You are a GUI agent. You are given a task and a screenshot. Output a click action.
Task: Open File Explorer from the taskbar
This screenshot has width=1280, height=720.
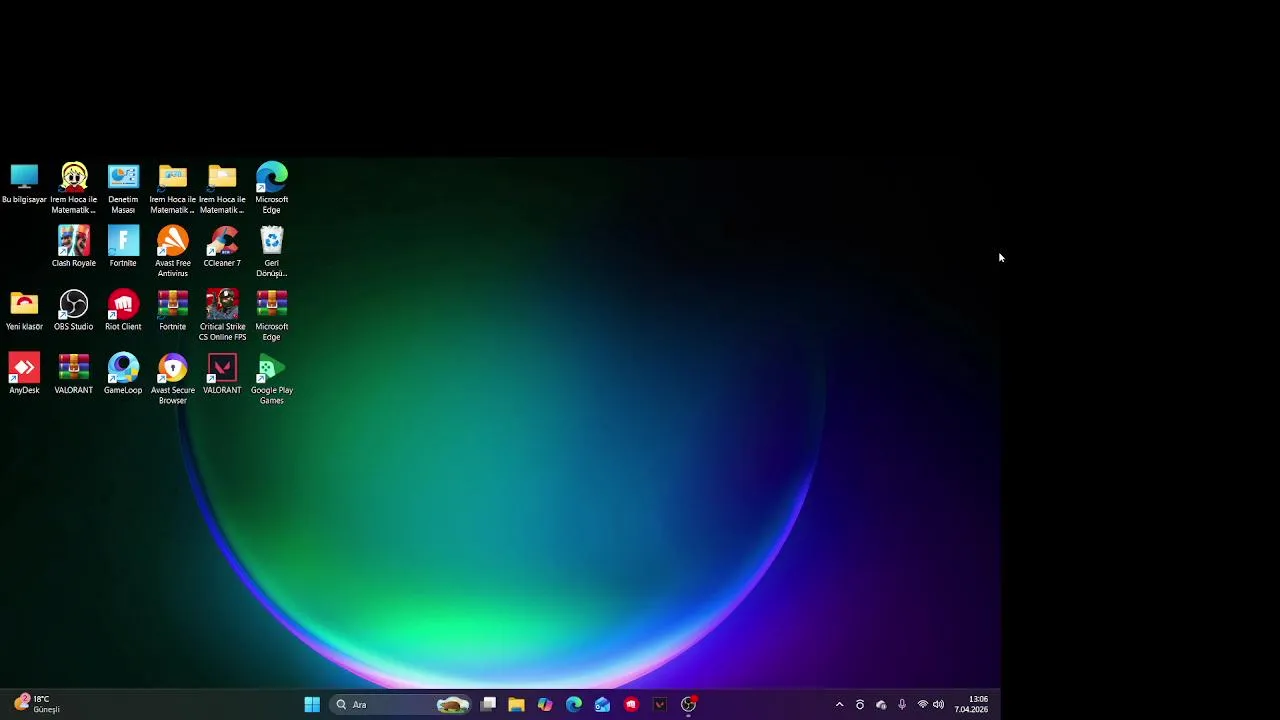pyautogui.click(x=516, y=705)
